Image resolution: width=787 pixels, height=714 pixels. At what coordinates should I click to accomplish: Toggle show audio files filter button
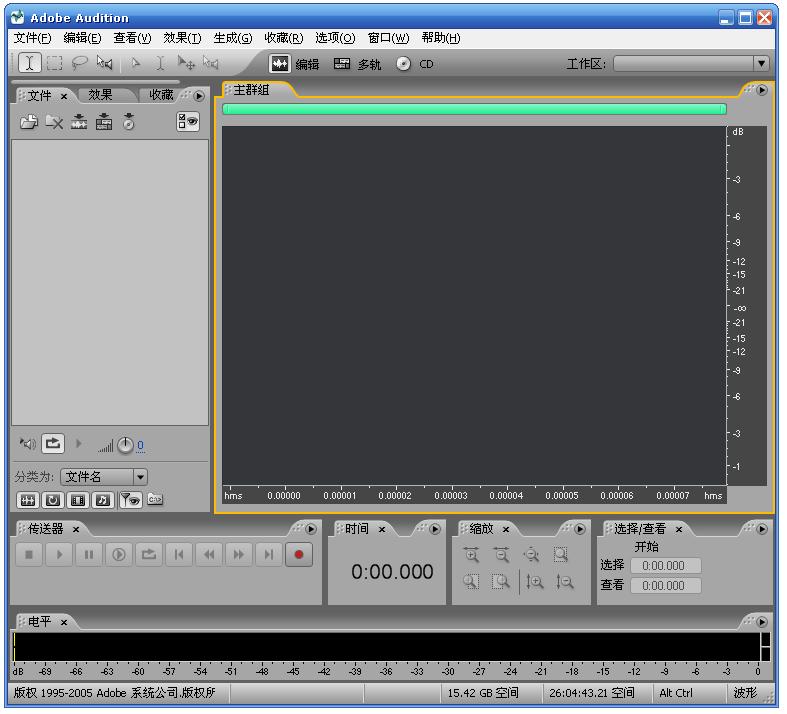(27, 499)
